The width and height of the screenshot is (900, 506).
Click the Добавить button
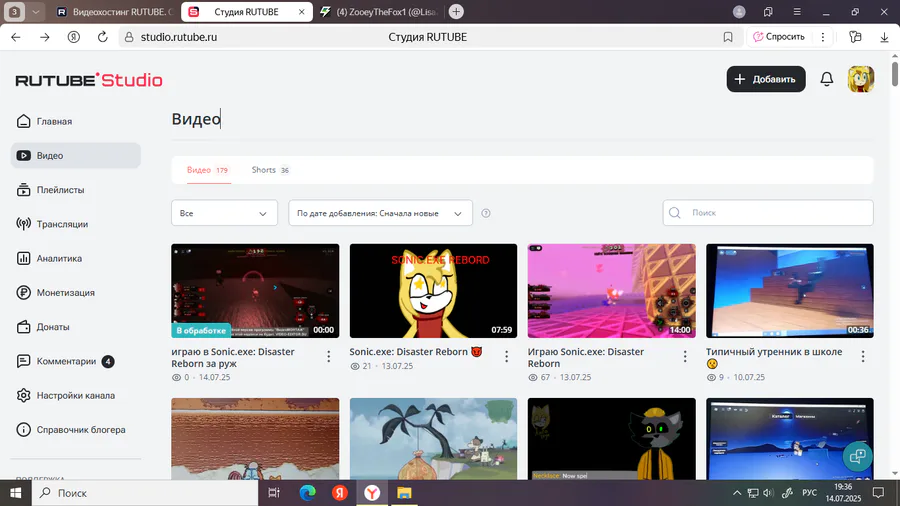click(x=766, y=79)
